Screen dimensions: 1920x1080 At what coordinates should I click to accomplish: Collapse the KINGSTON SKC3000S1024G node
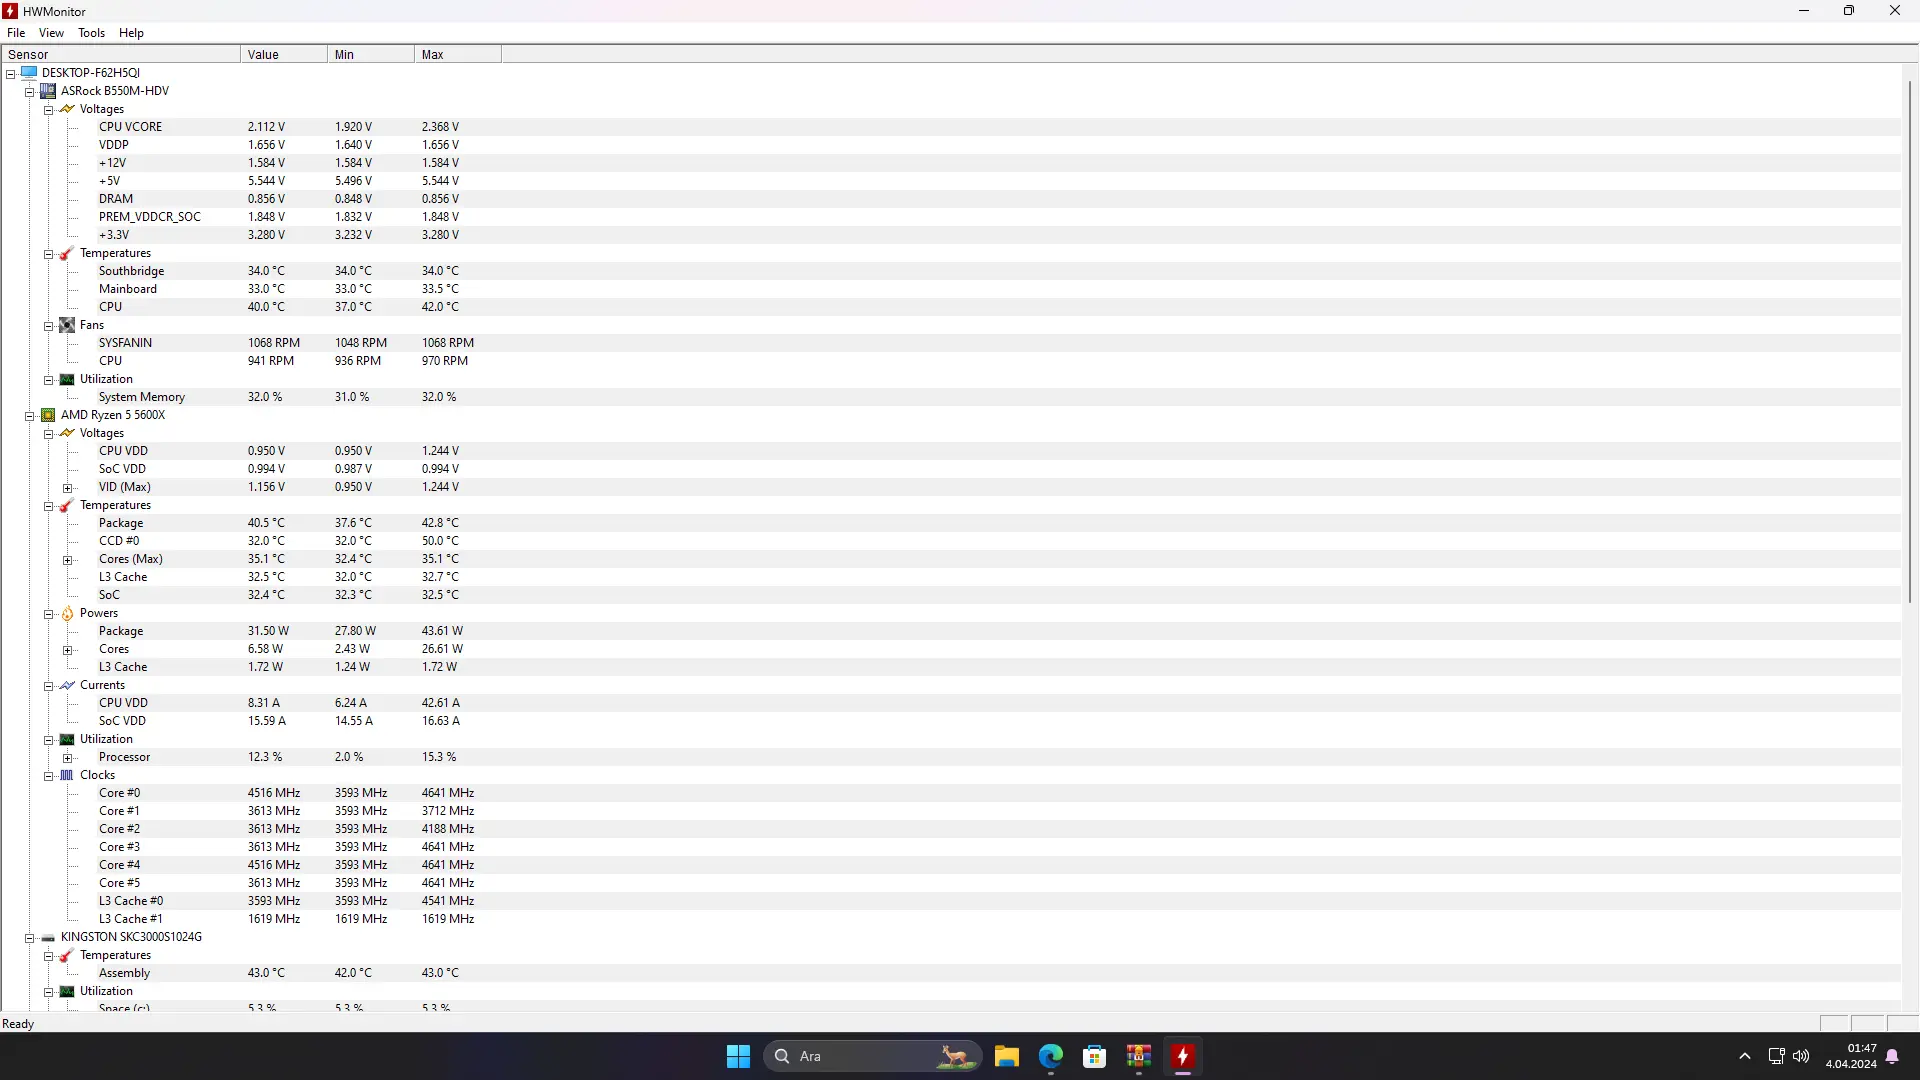click(30, 938)
